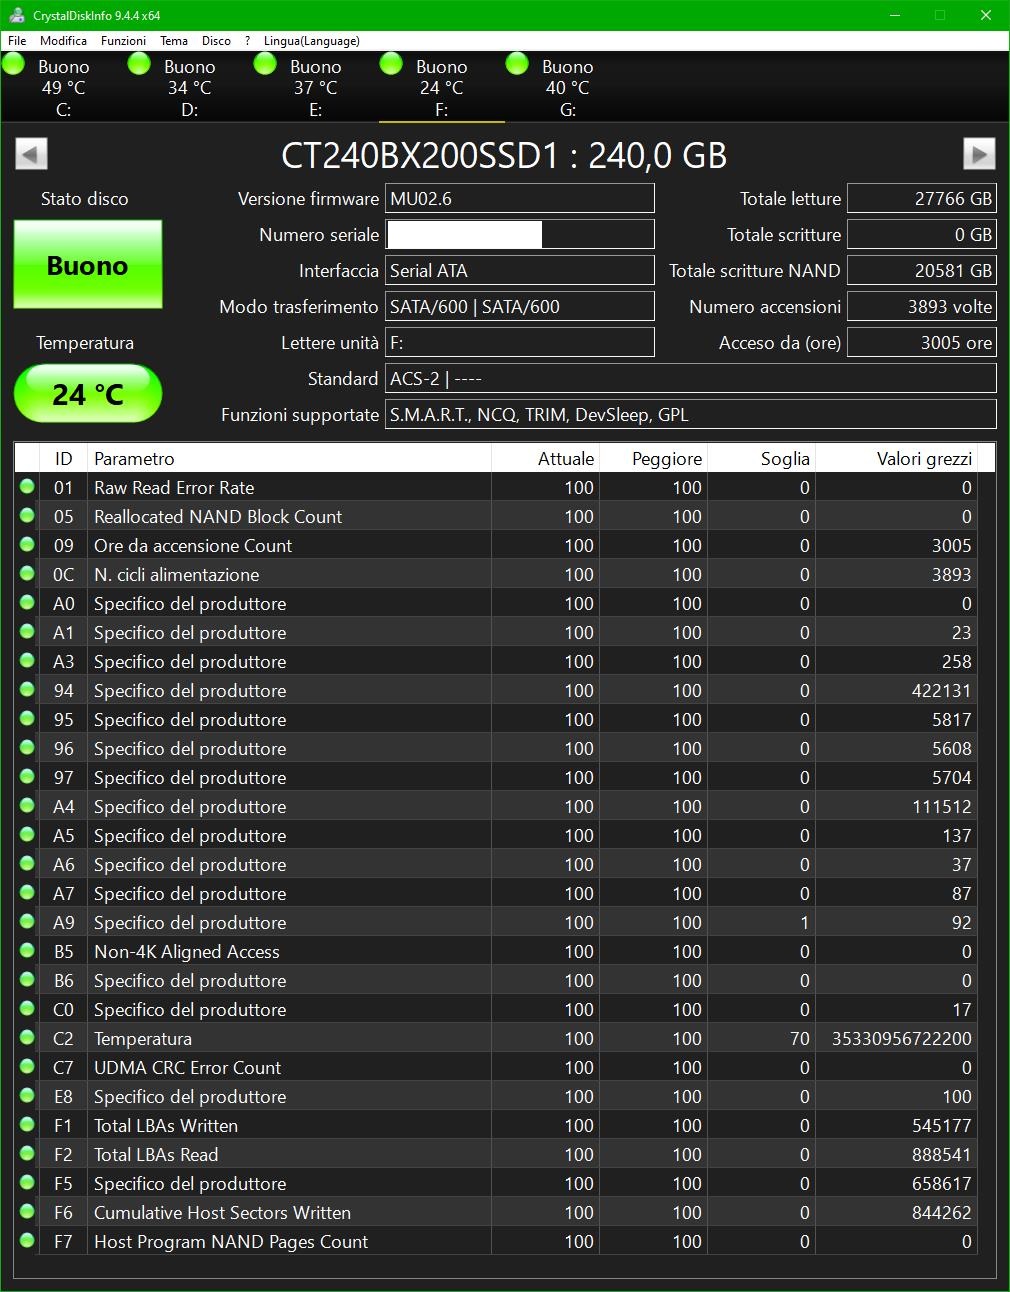This screenshot has height=1292, width=1010.
Task: Open the Funzioni menu
Action: pyautogui.click(x=123, y=41)
